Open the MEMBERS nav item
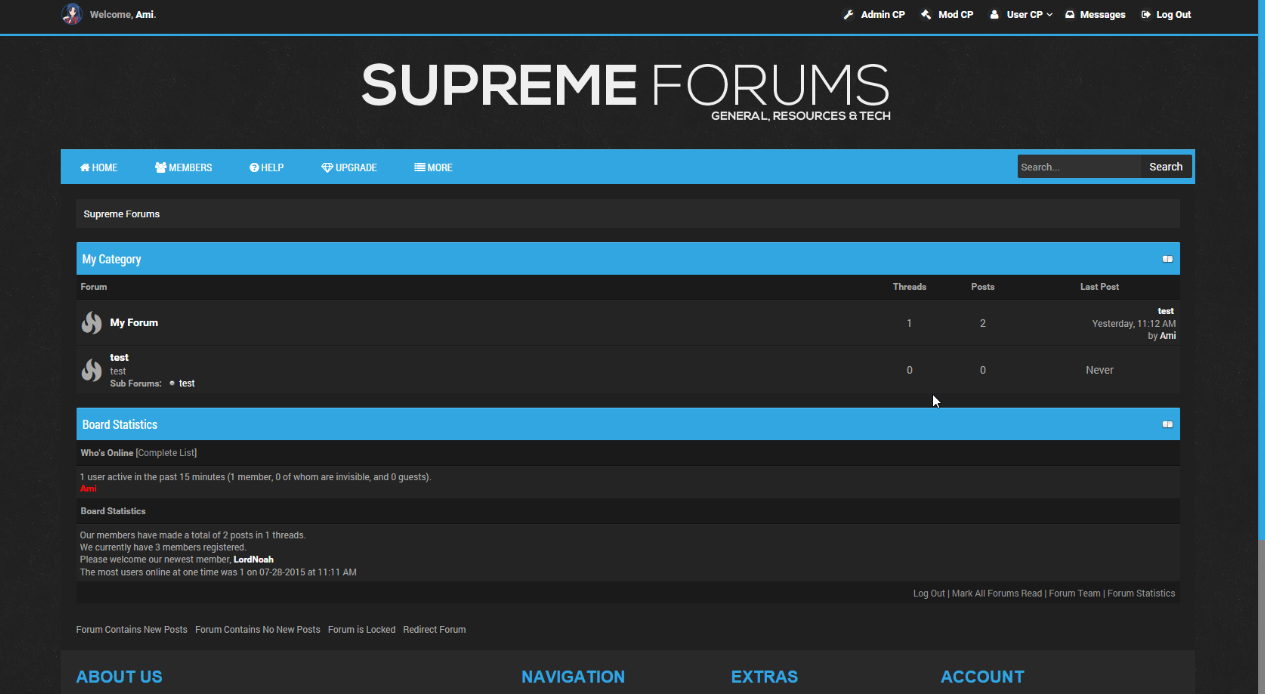 tap(184, 167)
